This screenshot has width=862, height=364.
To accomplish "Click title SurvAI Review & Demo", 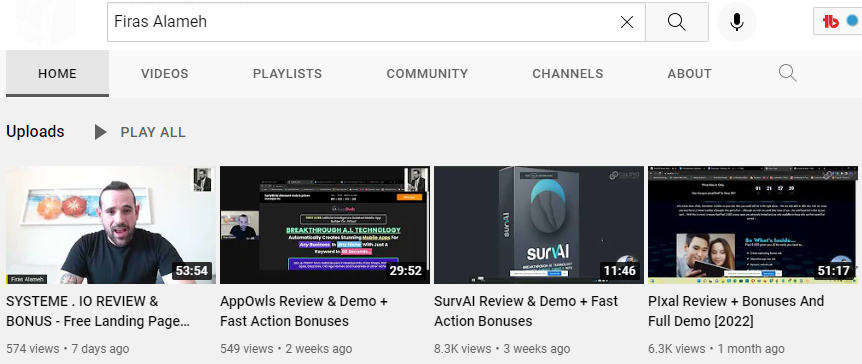I will point(526,311).
